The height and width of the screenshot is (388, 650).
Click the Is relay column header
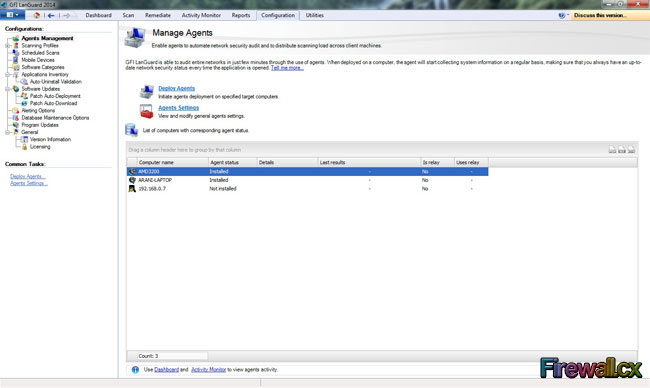[437, 162]
